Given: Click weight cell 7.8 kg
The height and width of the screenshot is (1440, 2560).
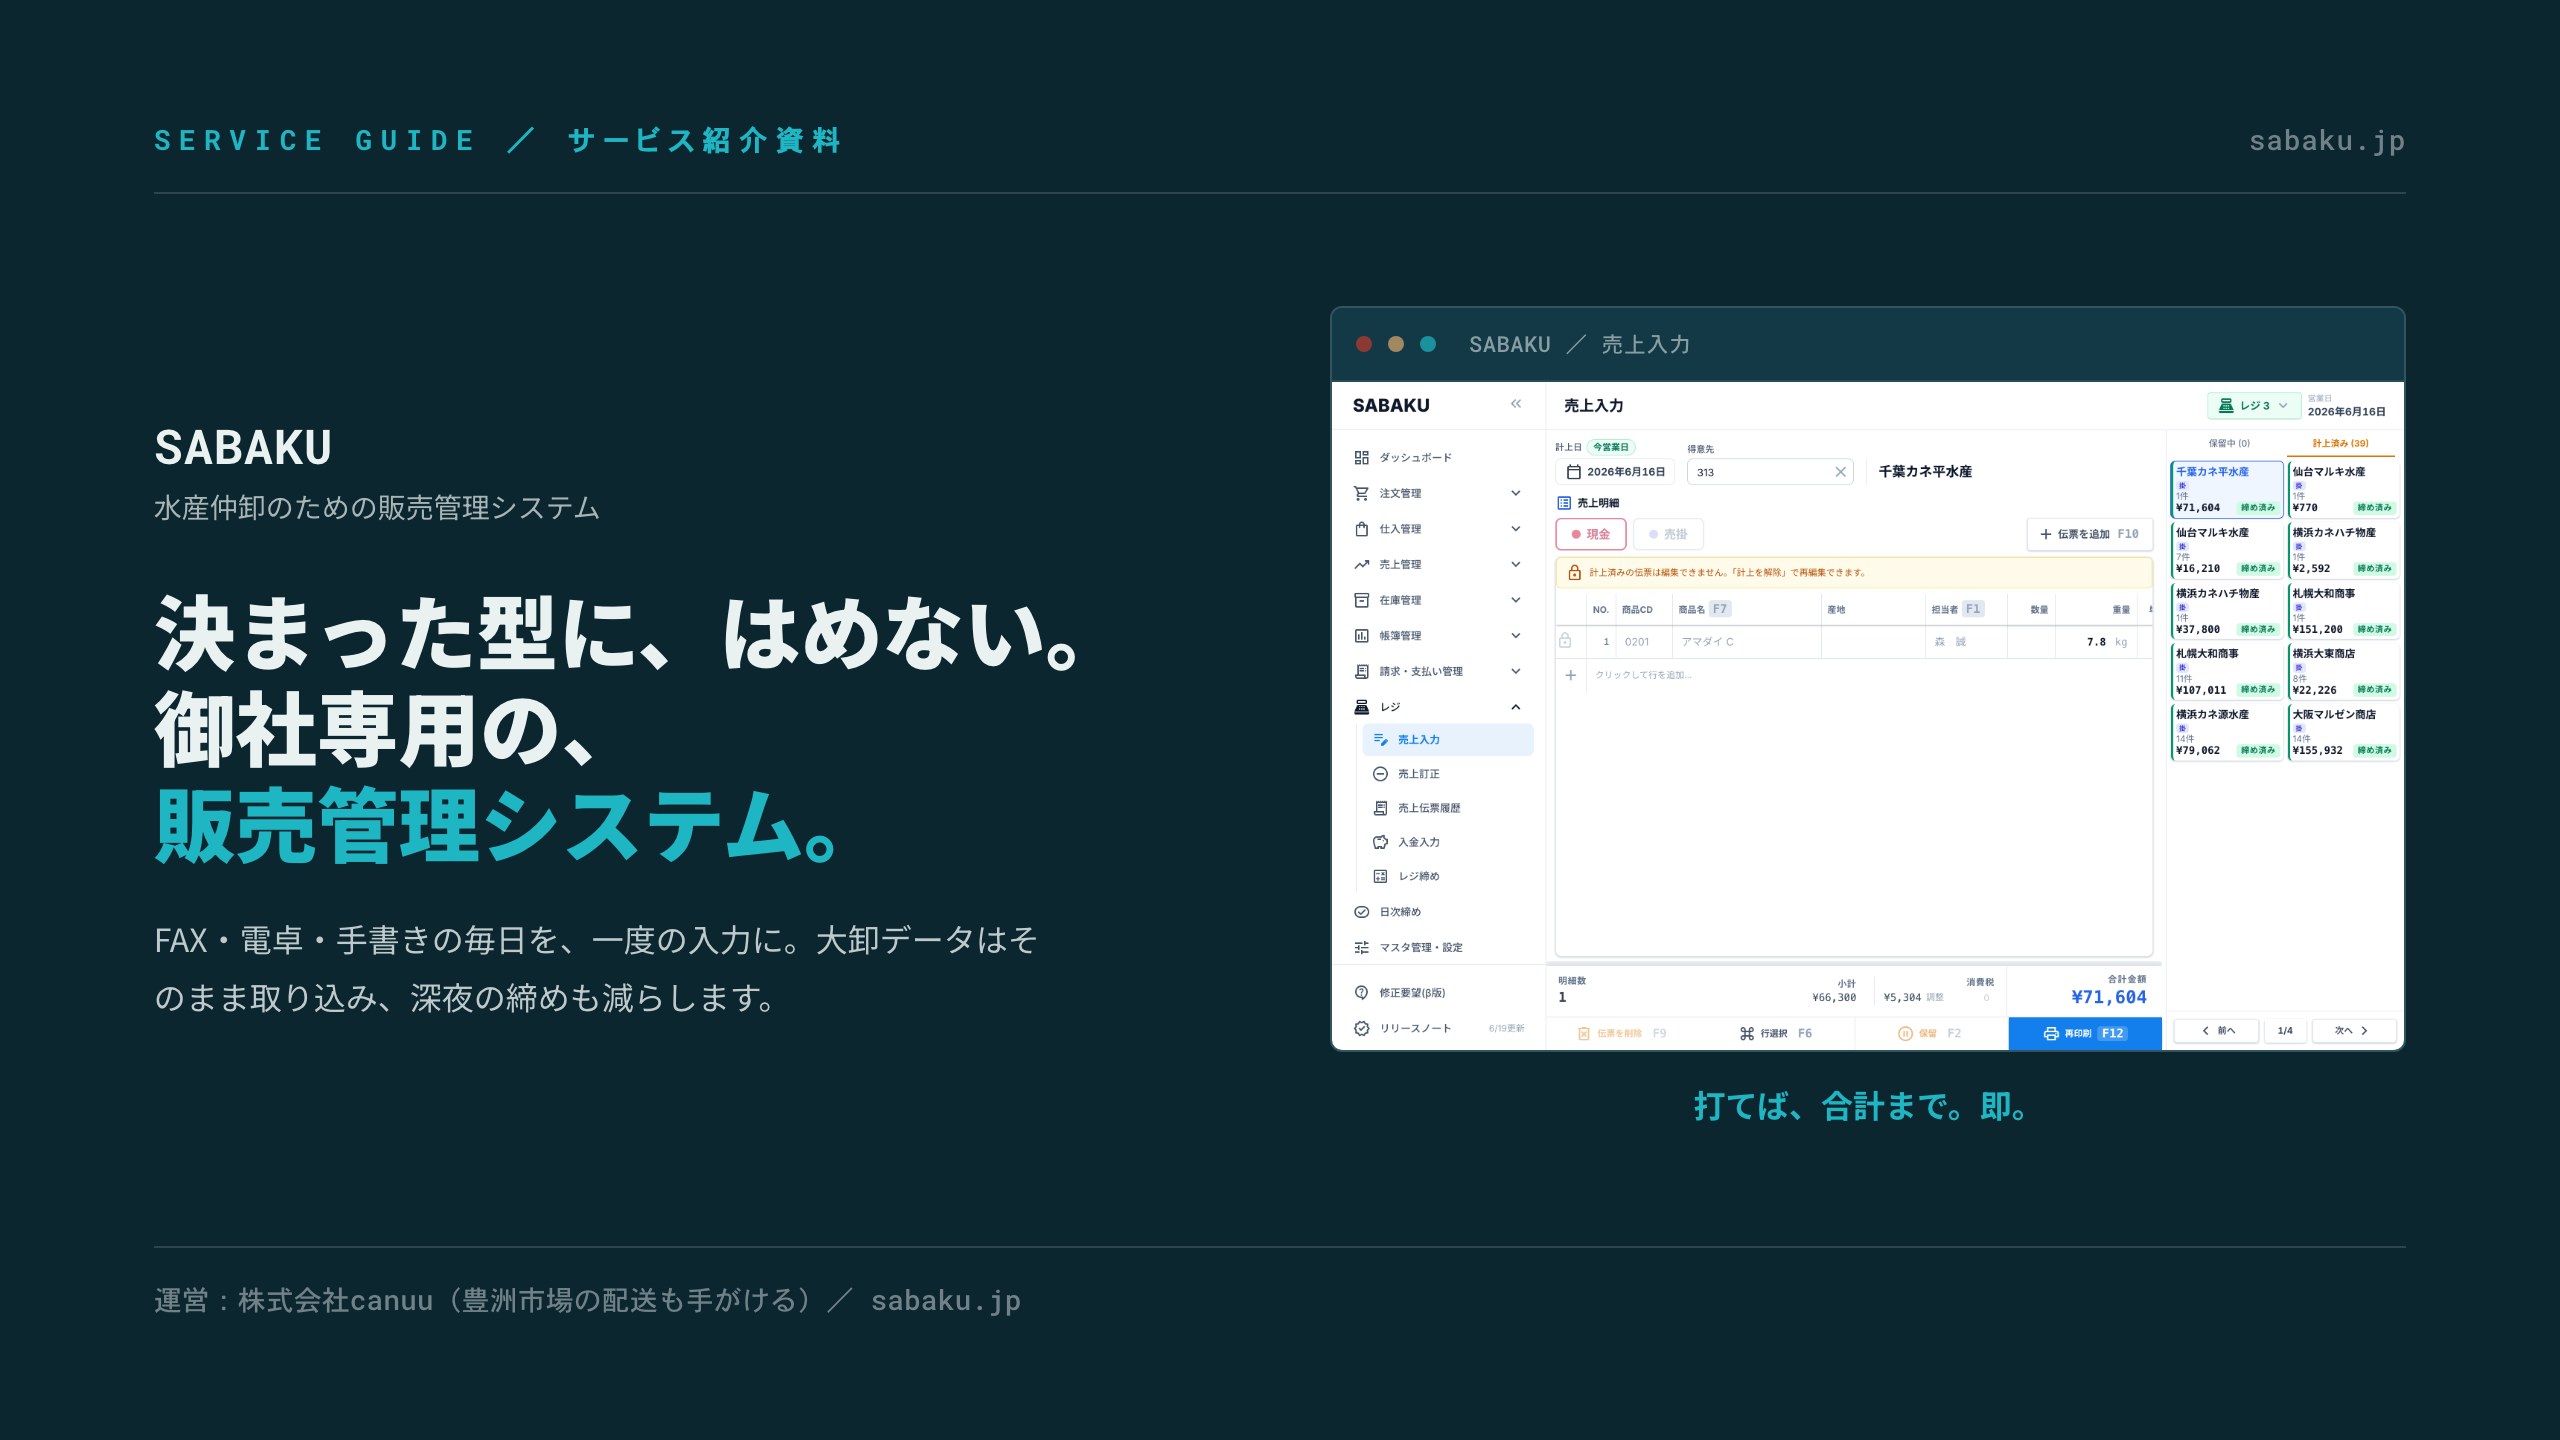Looking at the screenshot, I should (2096, 642).
